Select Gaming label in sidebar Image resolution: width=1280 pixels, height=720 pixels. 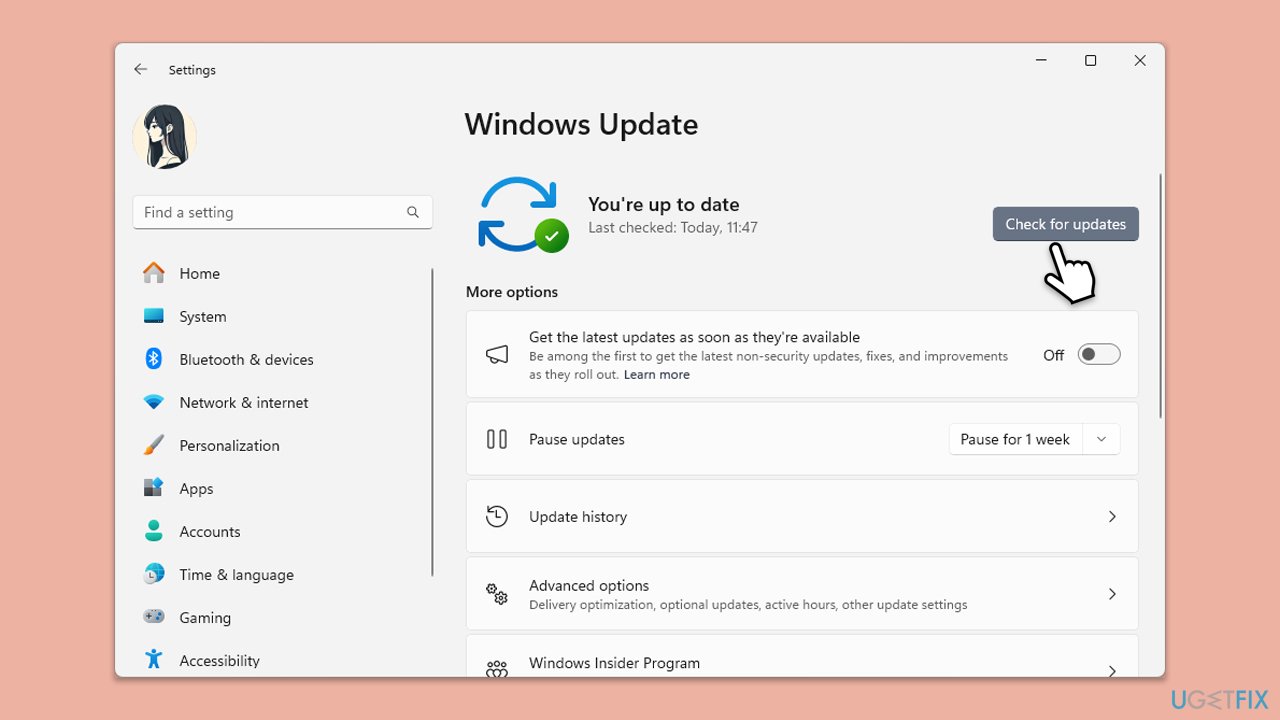tap(205, 617)
